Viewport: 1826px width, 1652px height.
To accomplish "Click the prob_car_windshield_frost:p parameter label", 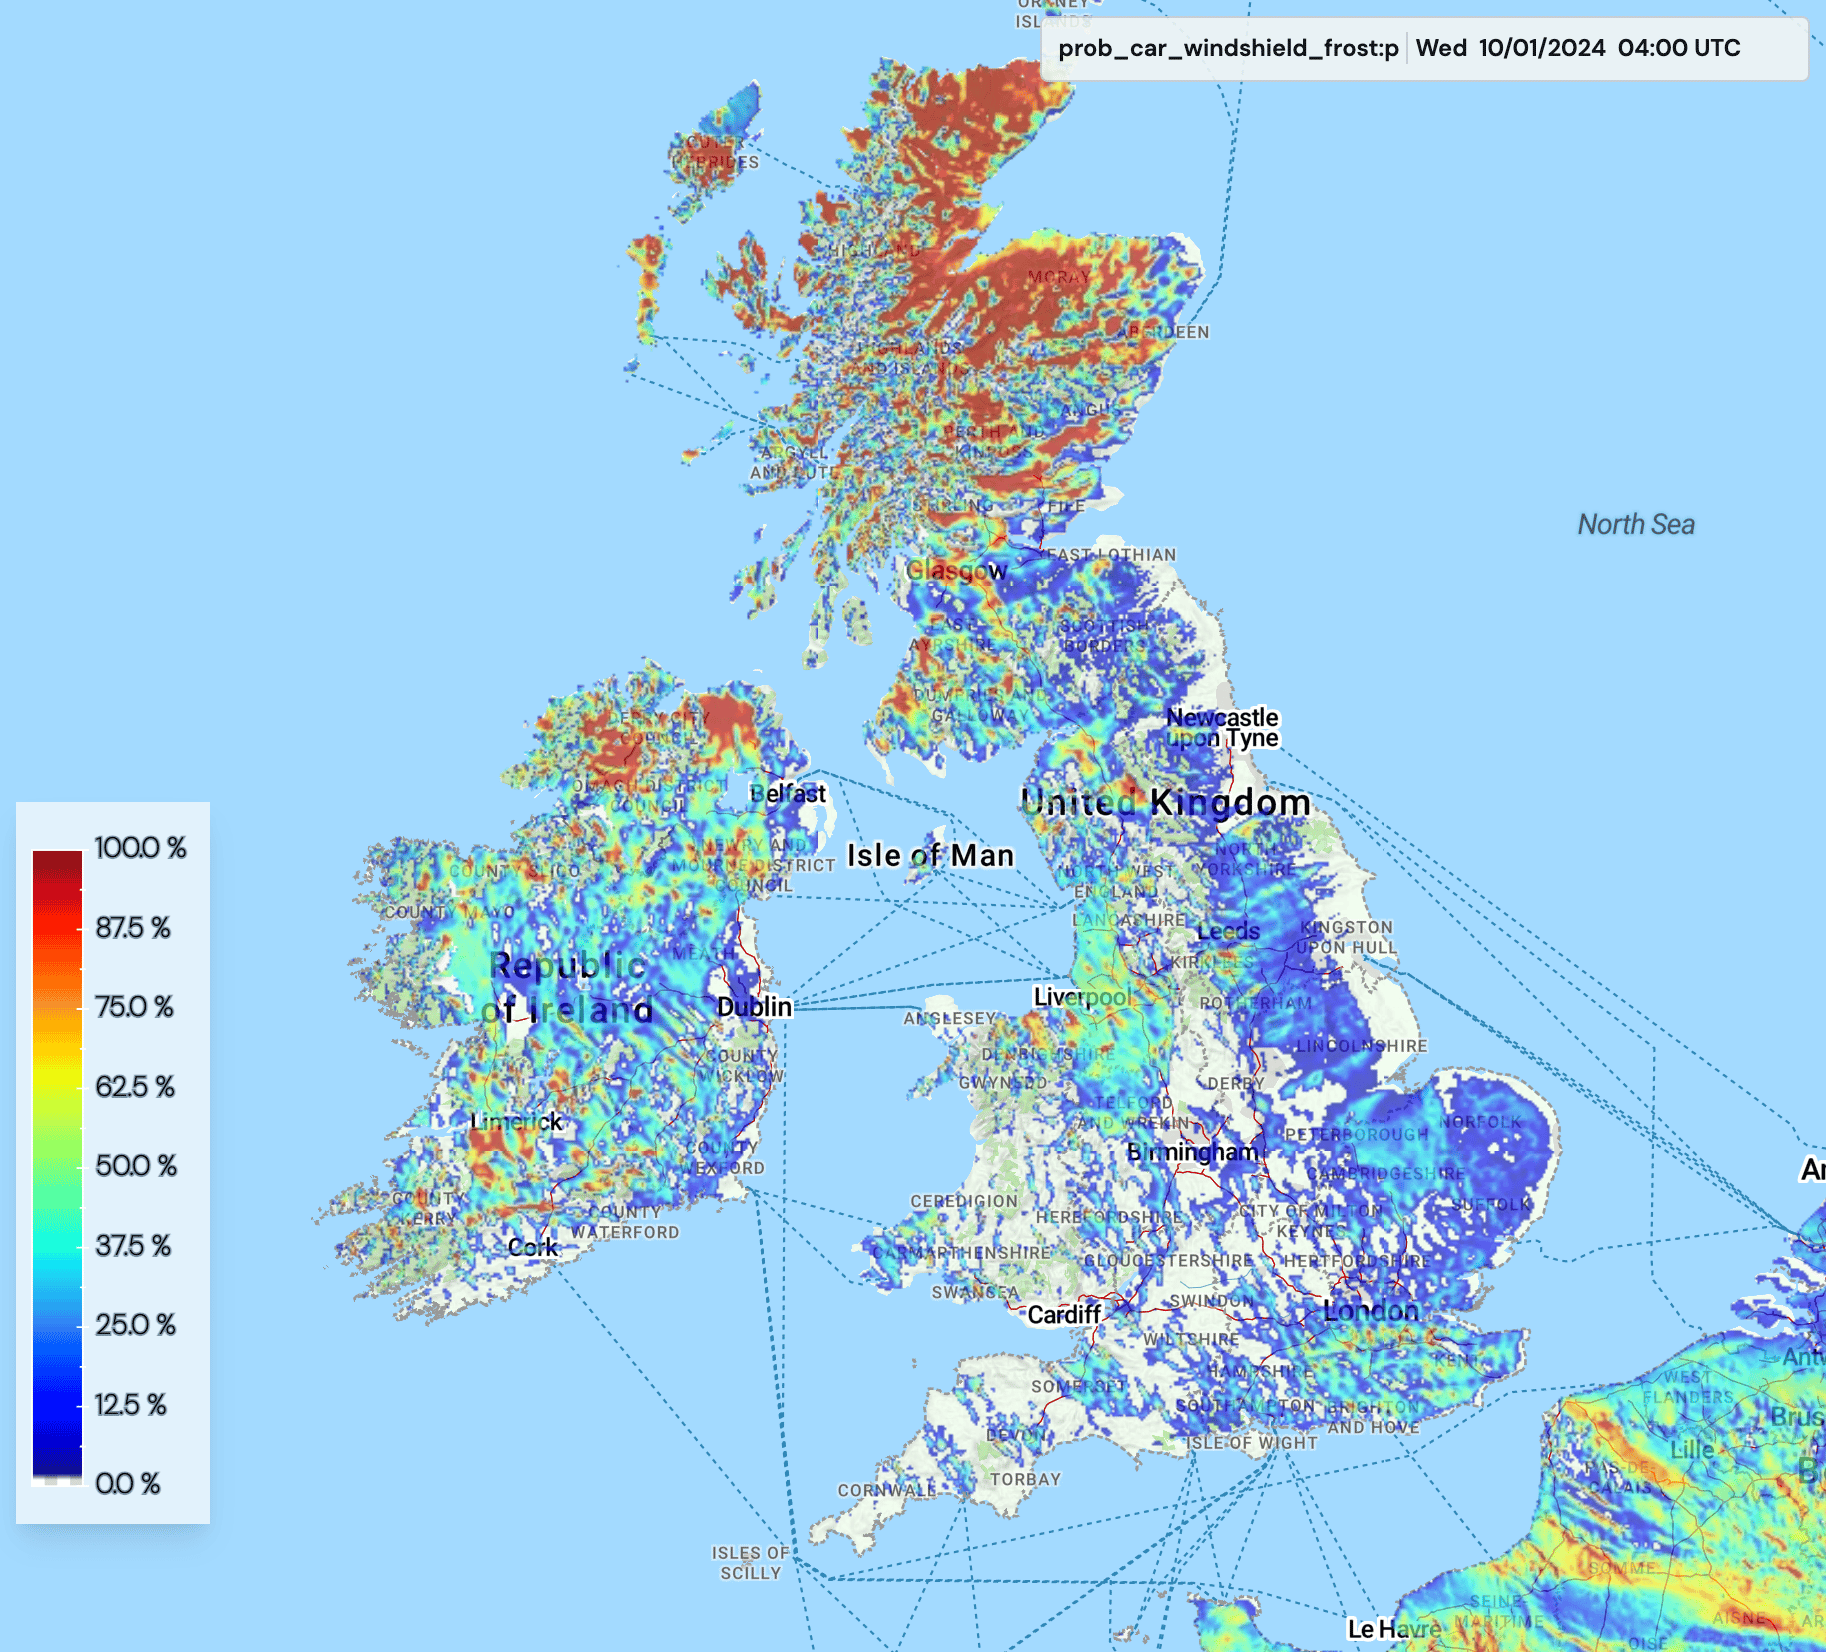I will pos(1228,48).
